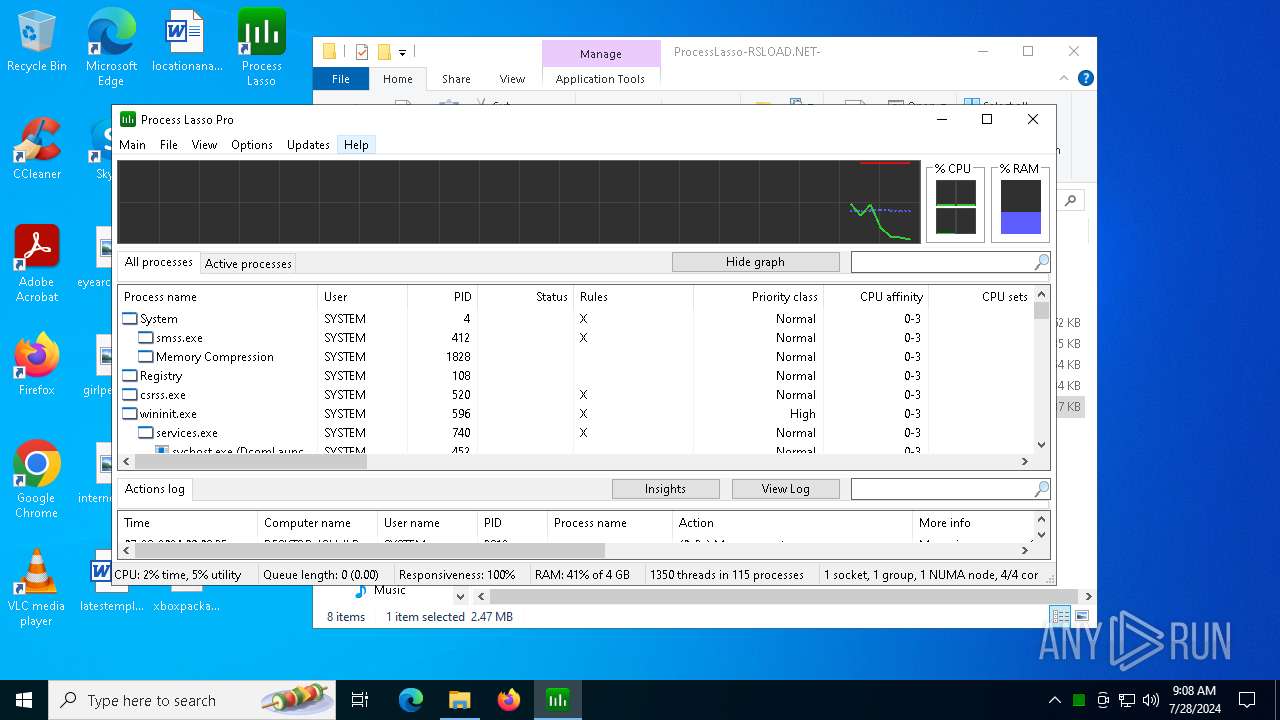
Task: Click Process Lasso taskbar button
Action: 558,700
